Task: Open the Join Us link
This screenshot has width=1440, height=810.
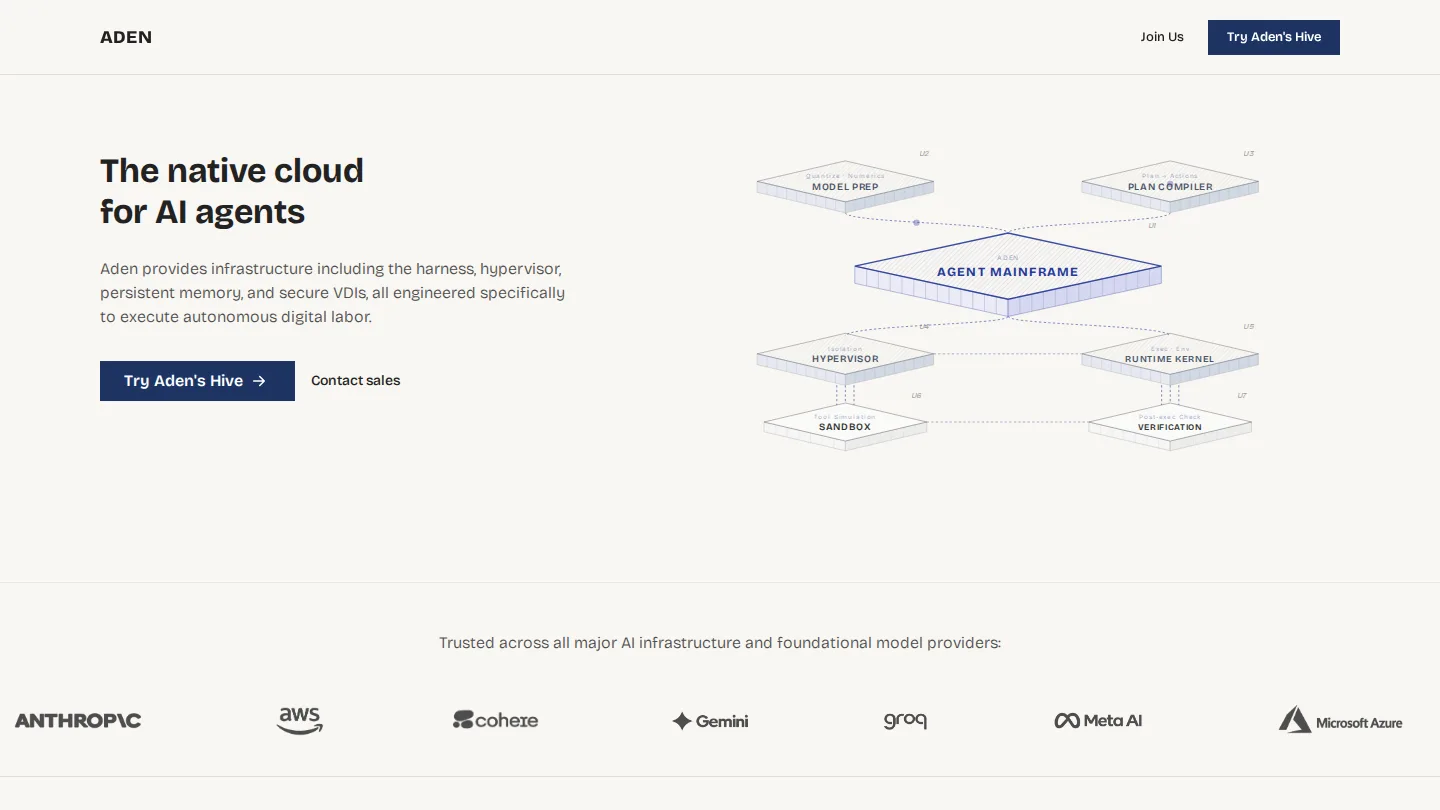Action: (x=1162, y=37)
